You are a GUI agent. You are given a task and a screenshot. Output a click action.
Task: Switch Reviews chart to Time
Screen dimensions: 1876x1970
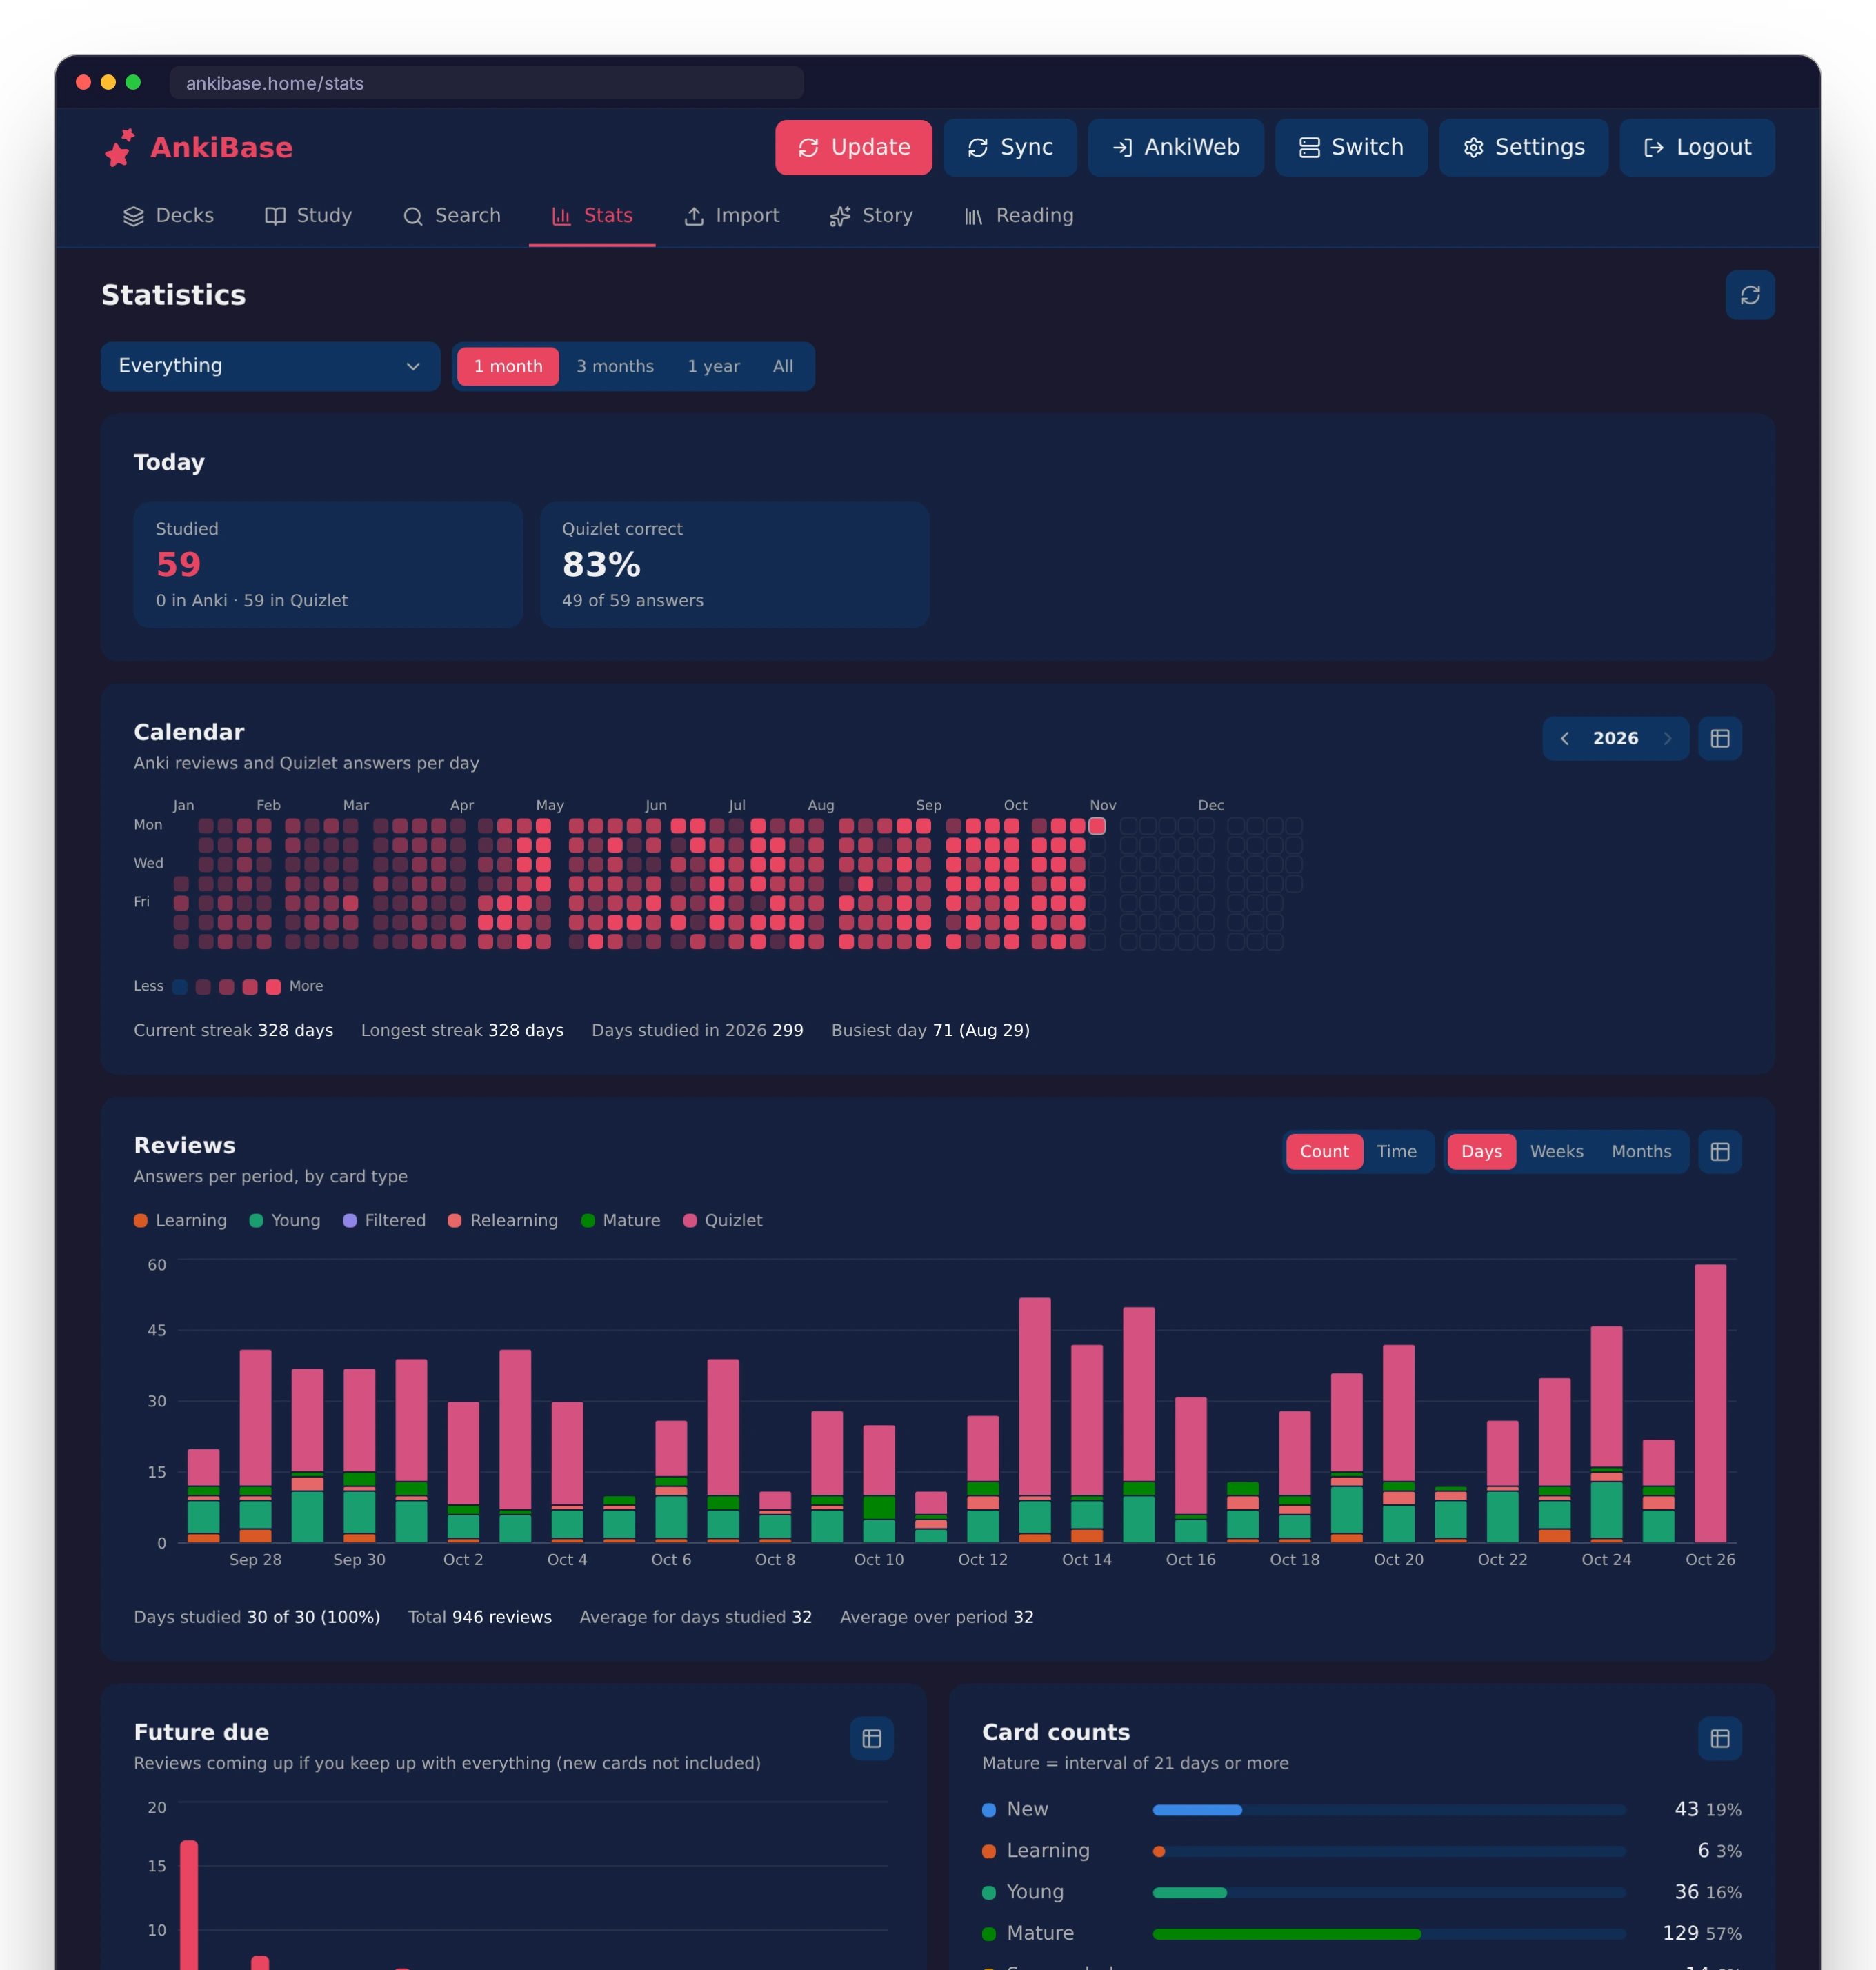coord(1396,1151)
